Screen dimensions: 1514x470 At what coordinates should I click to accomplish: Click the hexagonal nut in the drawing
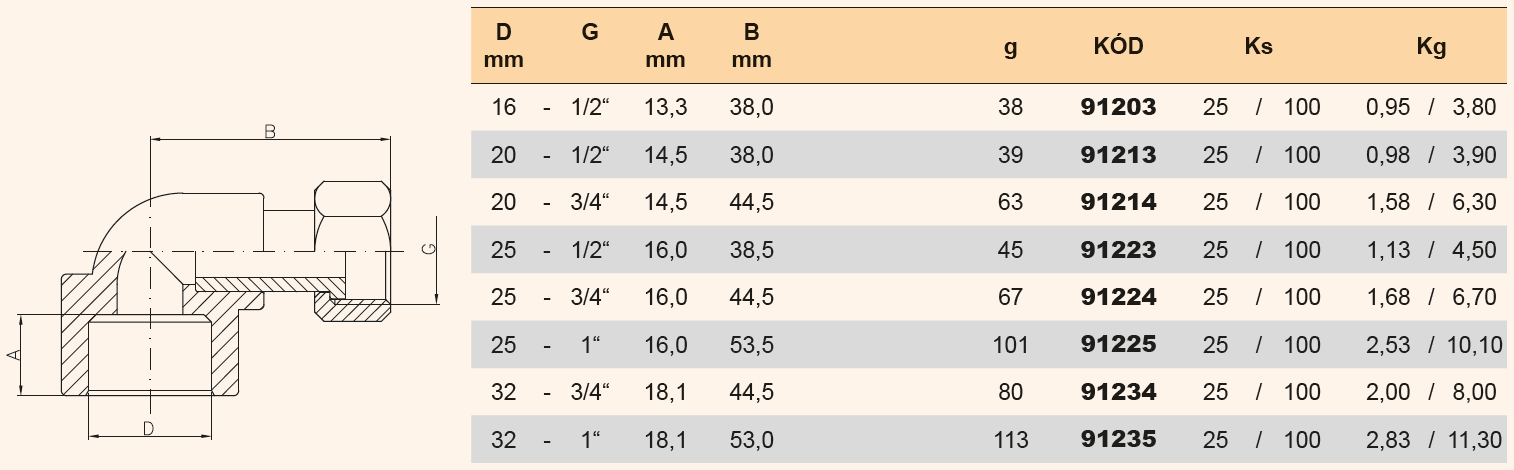click(352, 215)
